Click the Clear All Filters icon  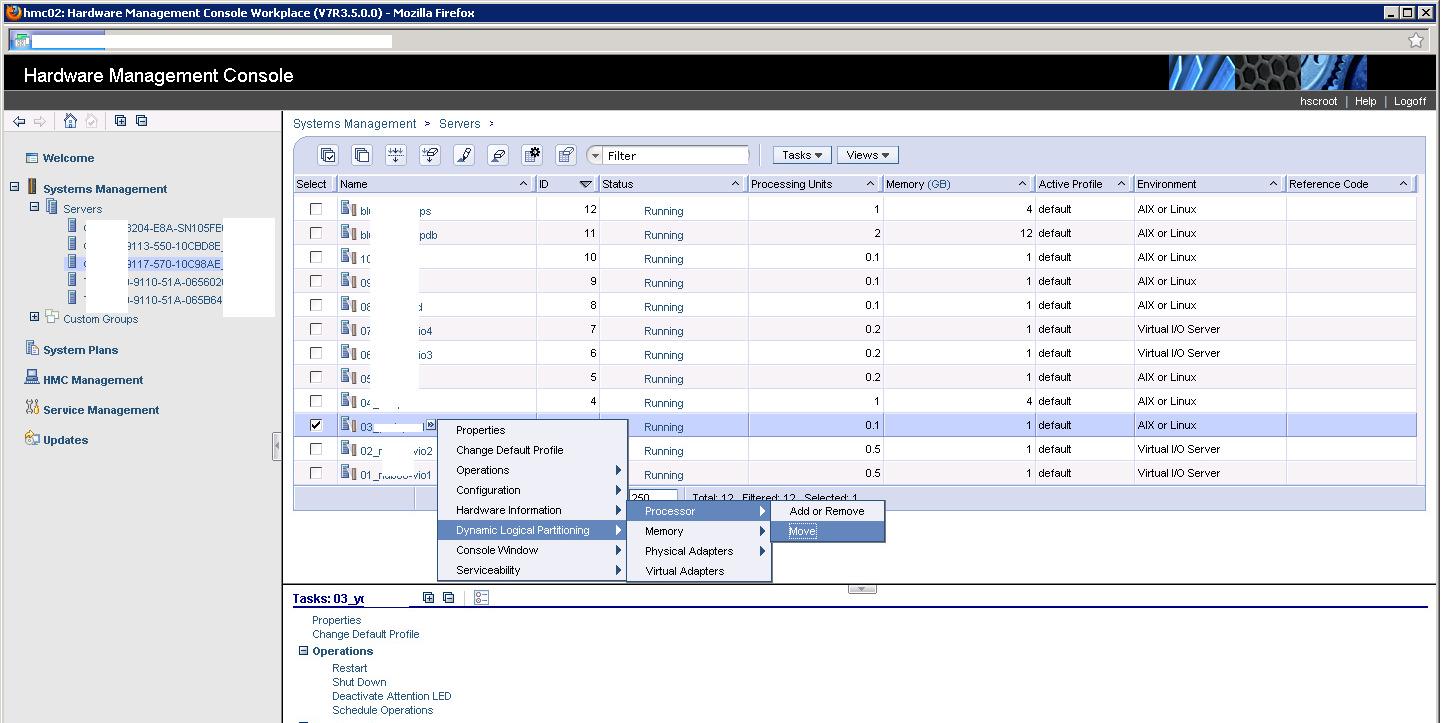tap(432, 155)
